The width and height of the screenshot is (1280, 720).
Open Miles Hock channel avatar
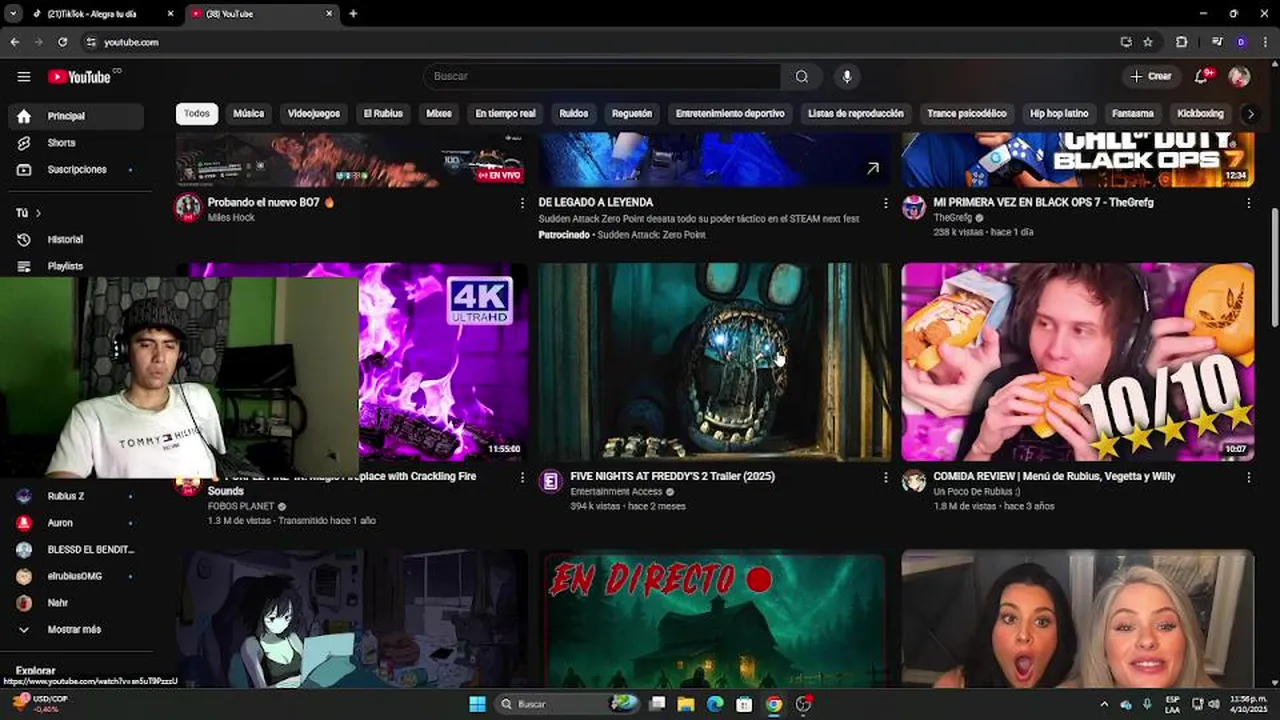pos(188,207)
